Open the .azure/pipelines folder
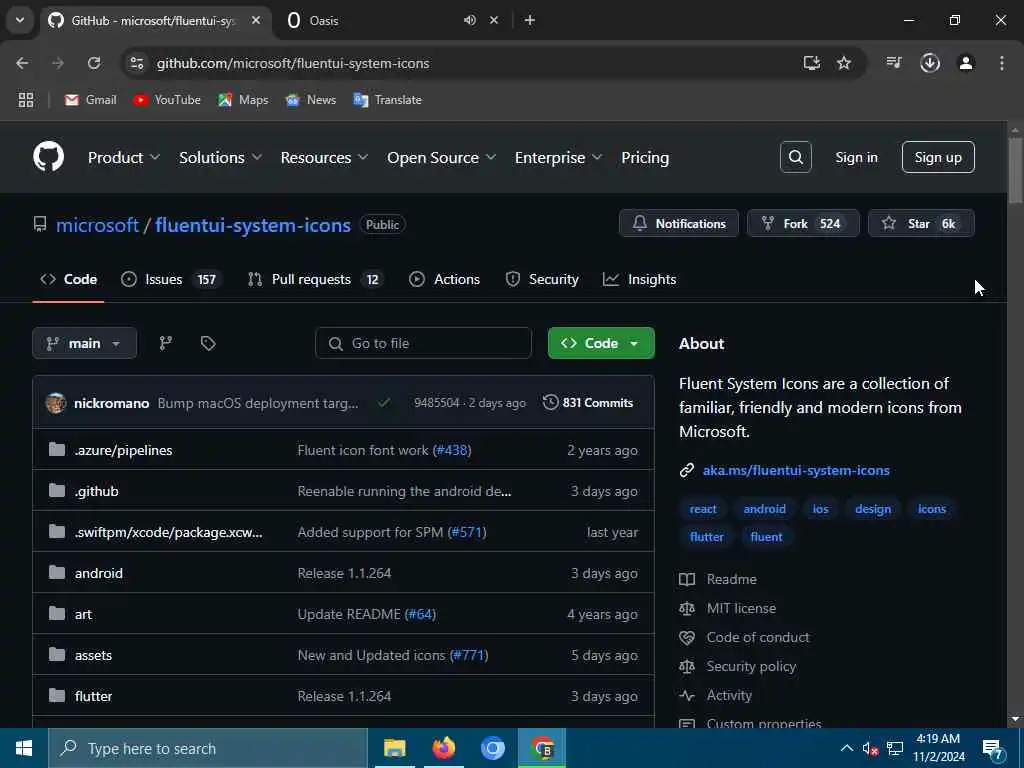This screenshot has width=1024, height=768. pos(123,450)
